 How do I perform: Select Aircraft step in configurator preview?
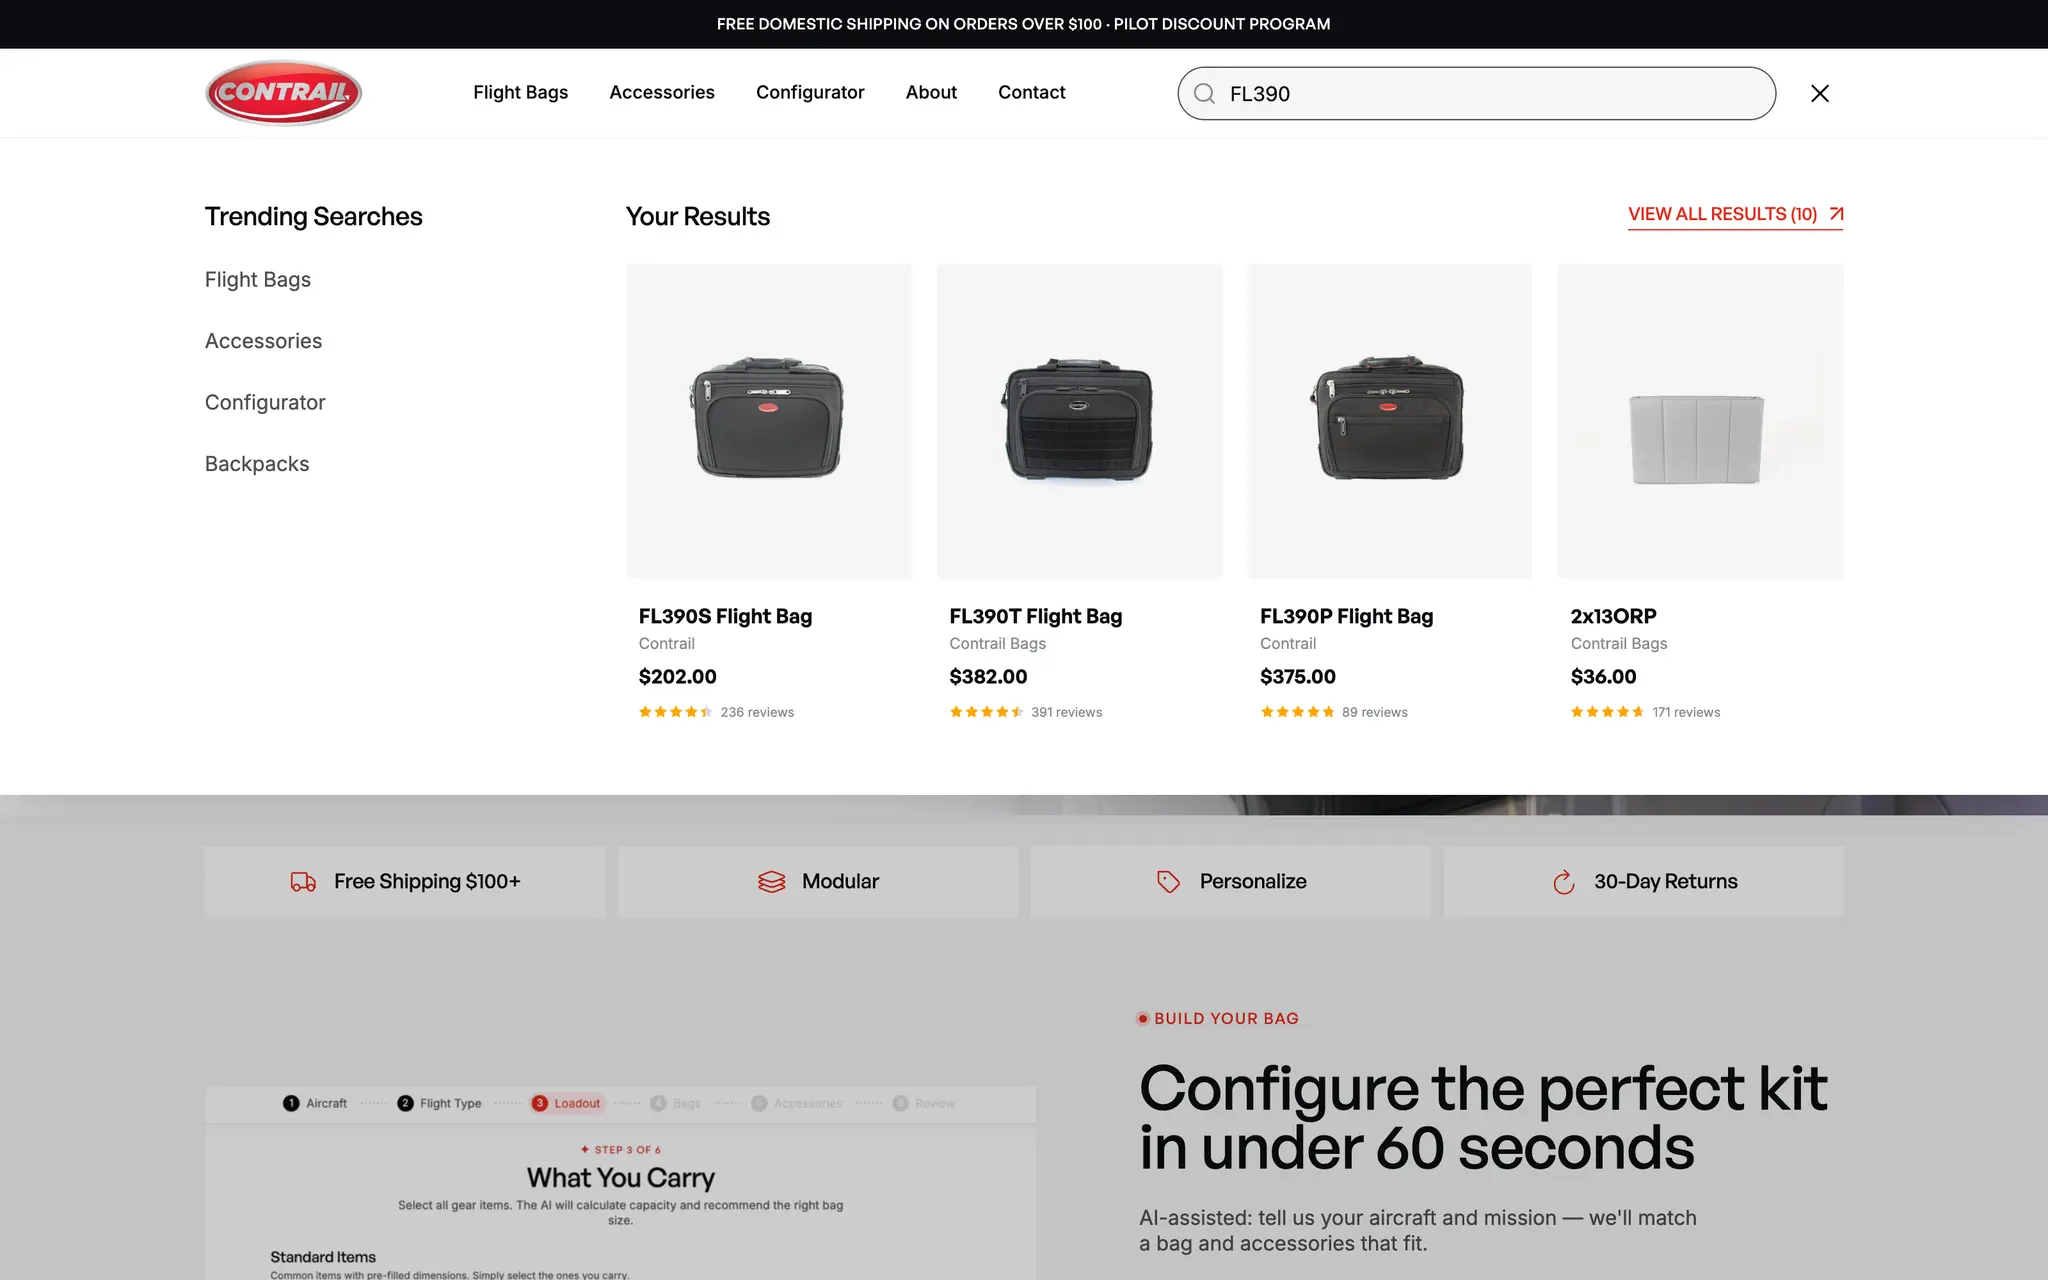point(315,1103)
